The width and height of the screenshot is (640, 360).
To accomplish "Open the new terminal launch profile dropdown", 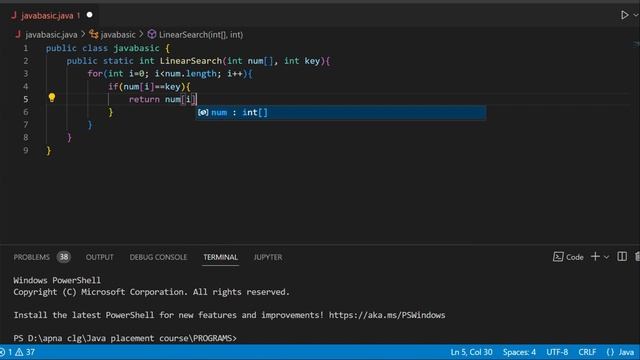I will (x=607, y=257).
